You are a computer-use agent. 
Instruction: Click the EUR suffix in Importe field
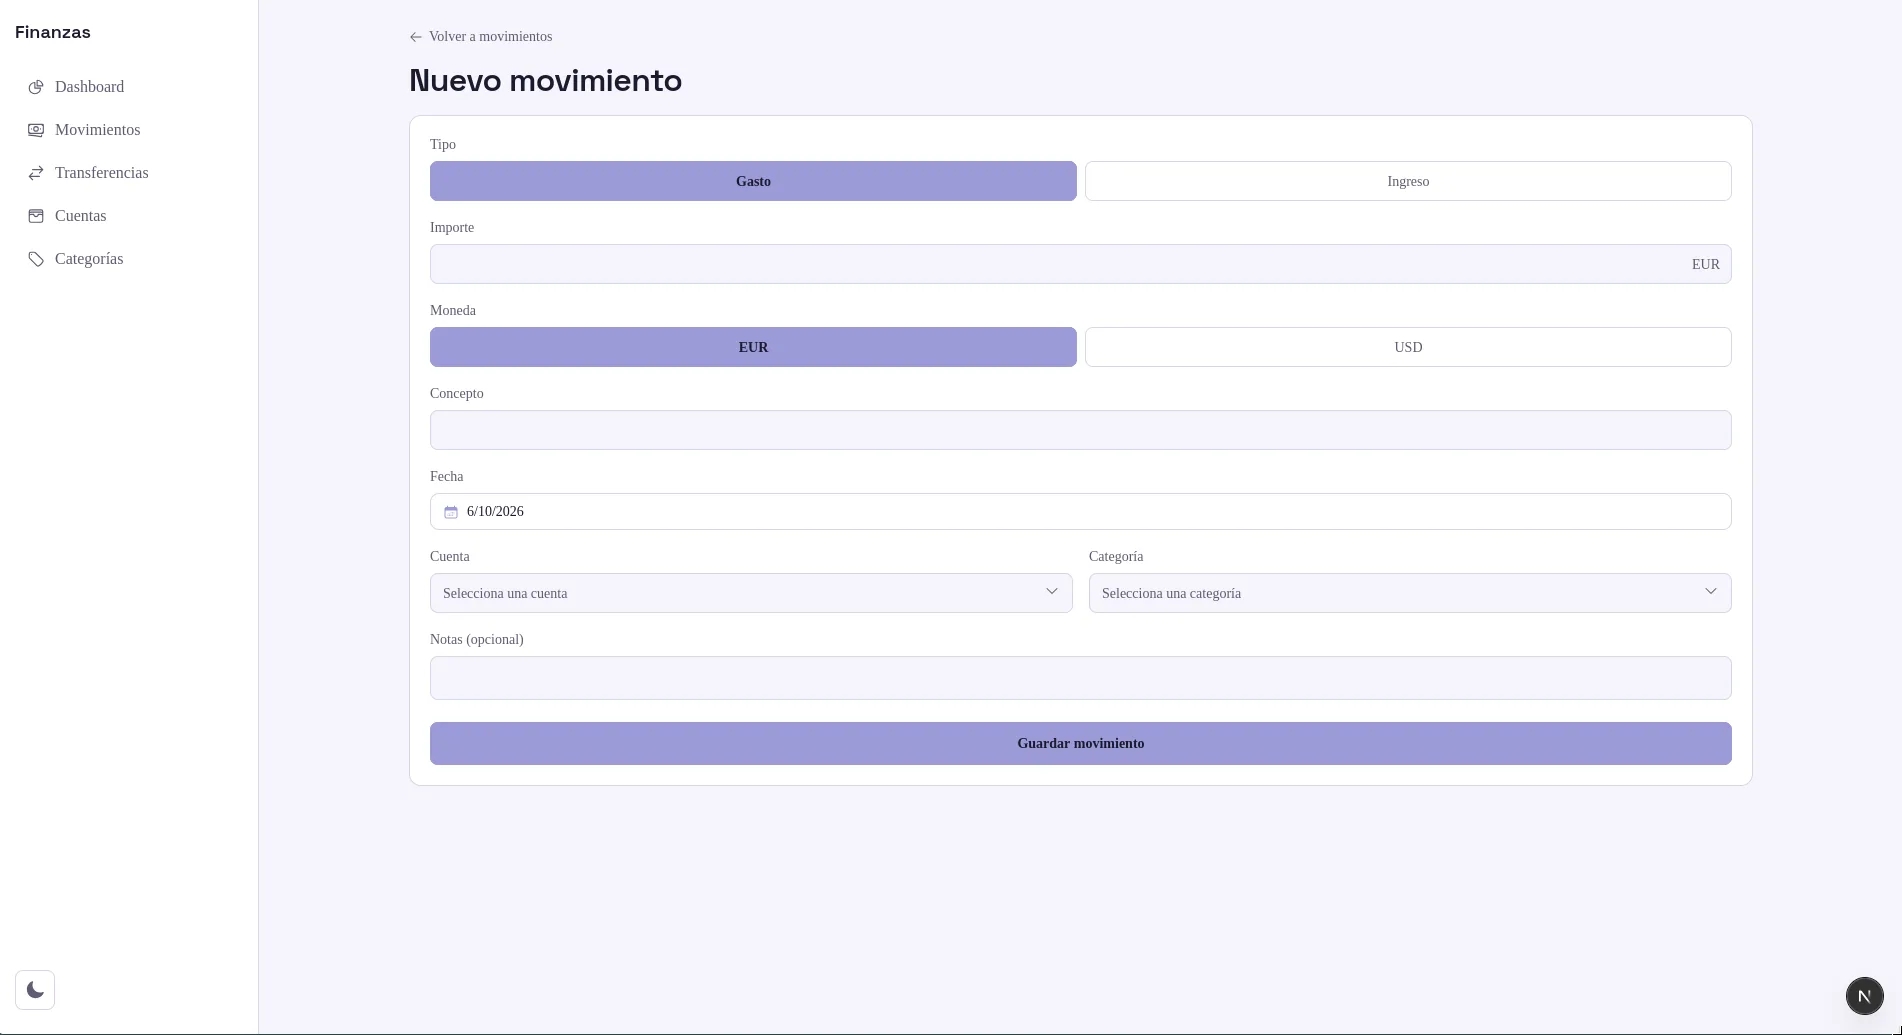pos(1705,265)
